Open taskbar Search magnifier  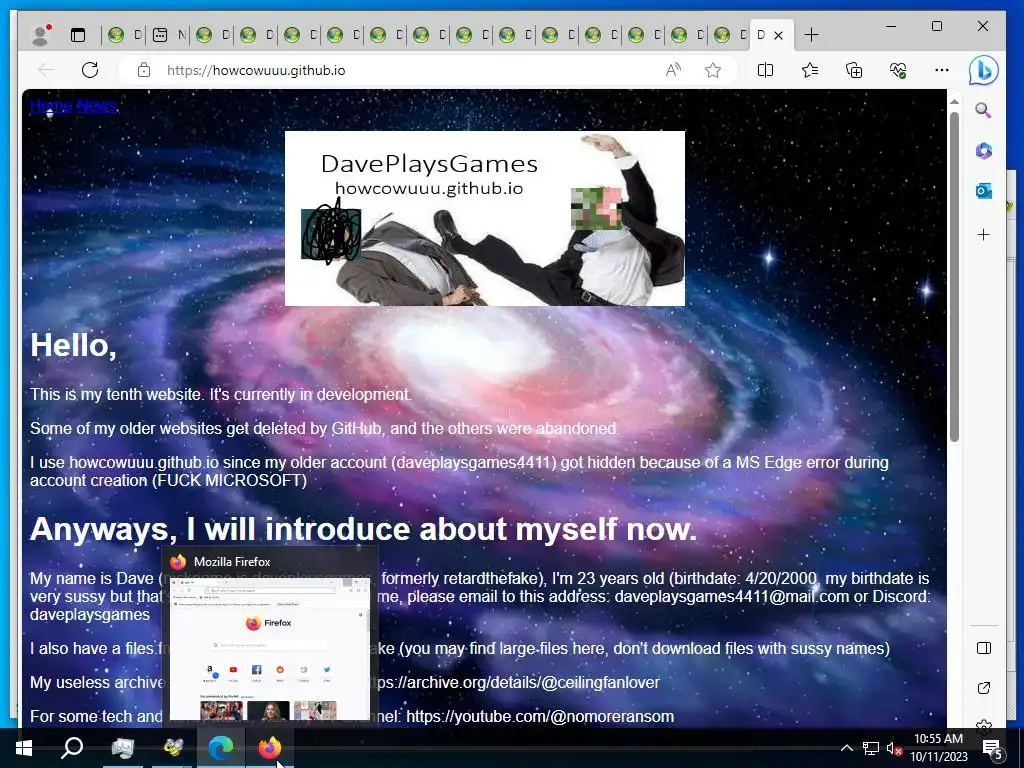[72, 748]
